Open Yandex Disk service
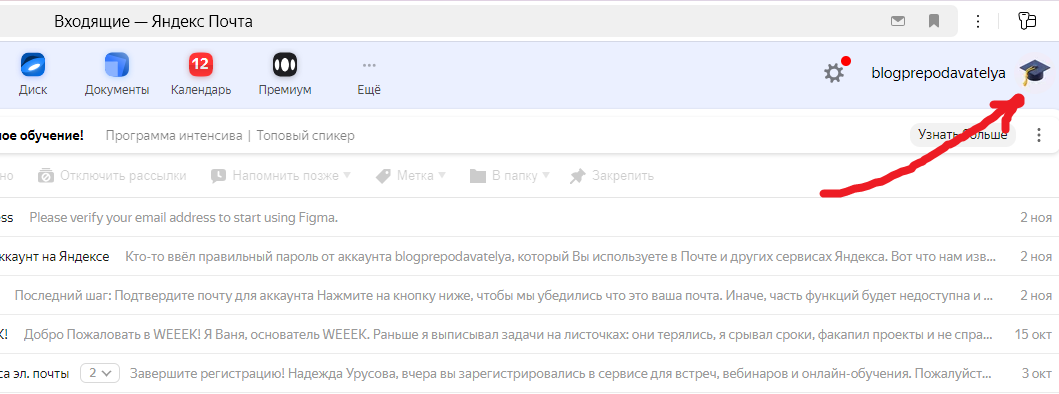This screenshot has height=394, width=1059. [x=32, y=74]
